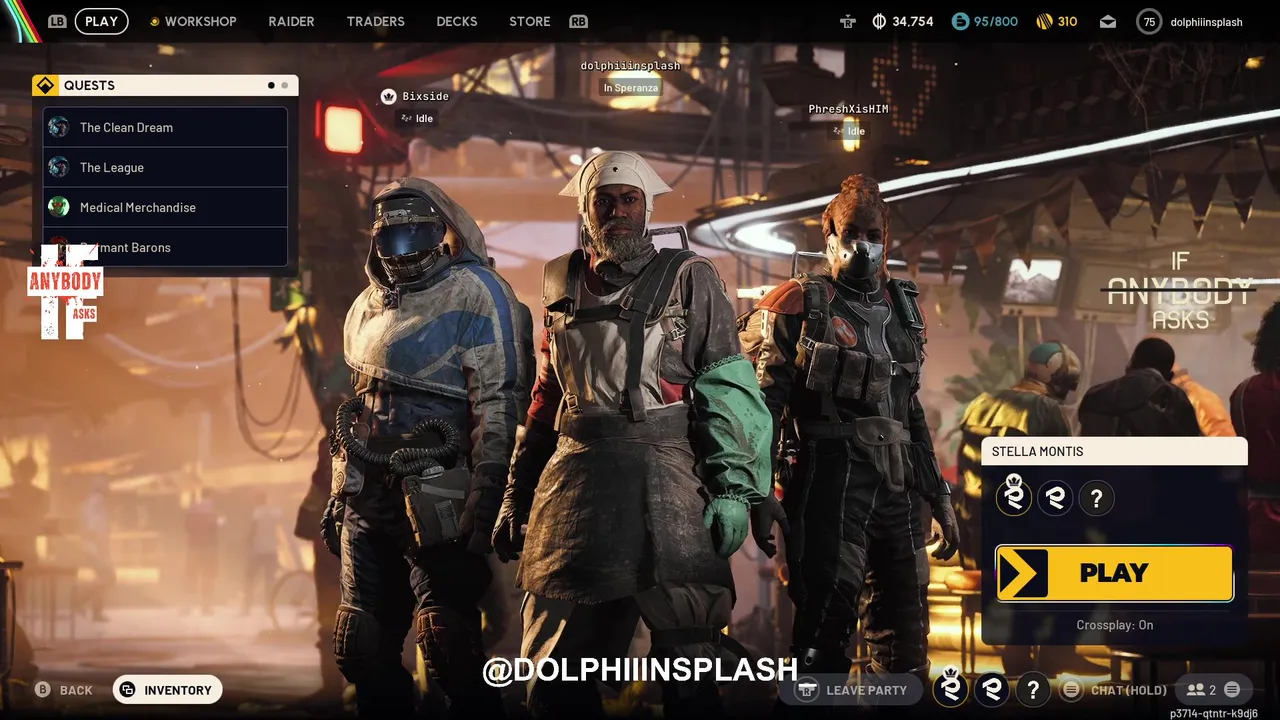Click the LEAVE PARTY button
This screenshot has width=1280, height=720.
click(852, 690)
